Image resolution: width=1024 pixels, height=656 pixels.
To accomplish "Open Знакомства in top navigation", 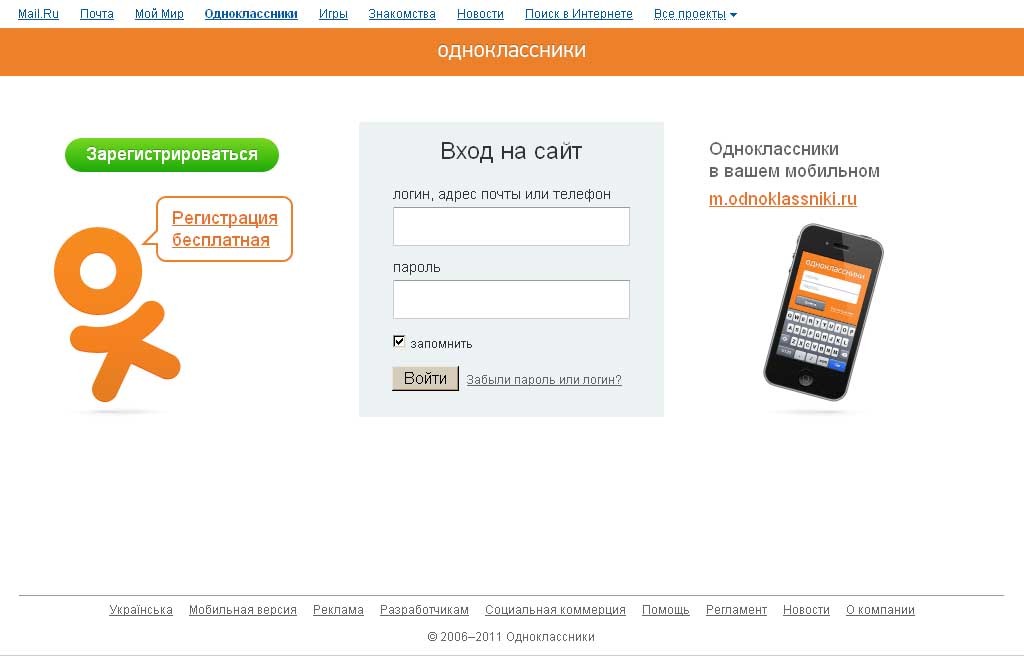I will point(402,14).
